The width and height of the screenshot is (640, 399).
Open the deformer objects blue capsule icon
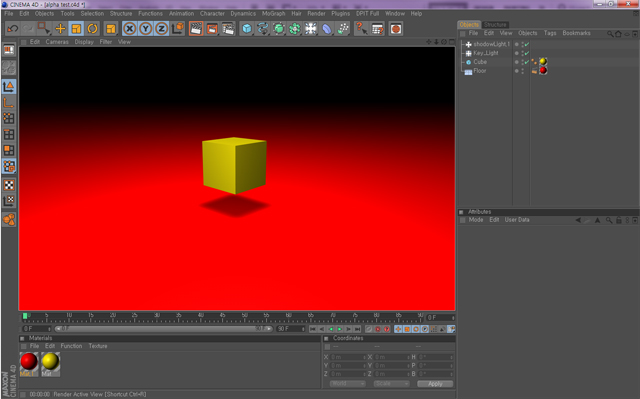point(327,29)
